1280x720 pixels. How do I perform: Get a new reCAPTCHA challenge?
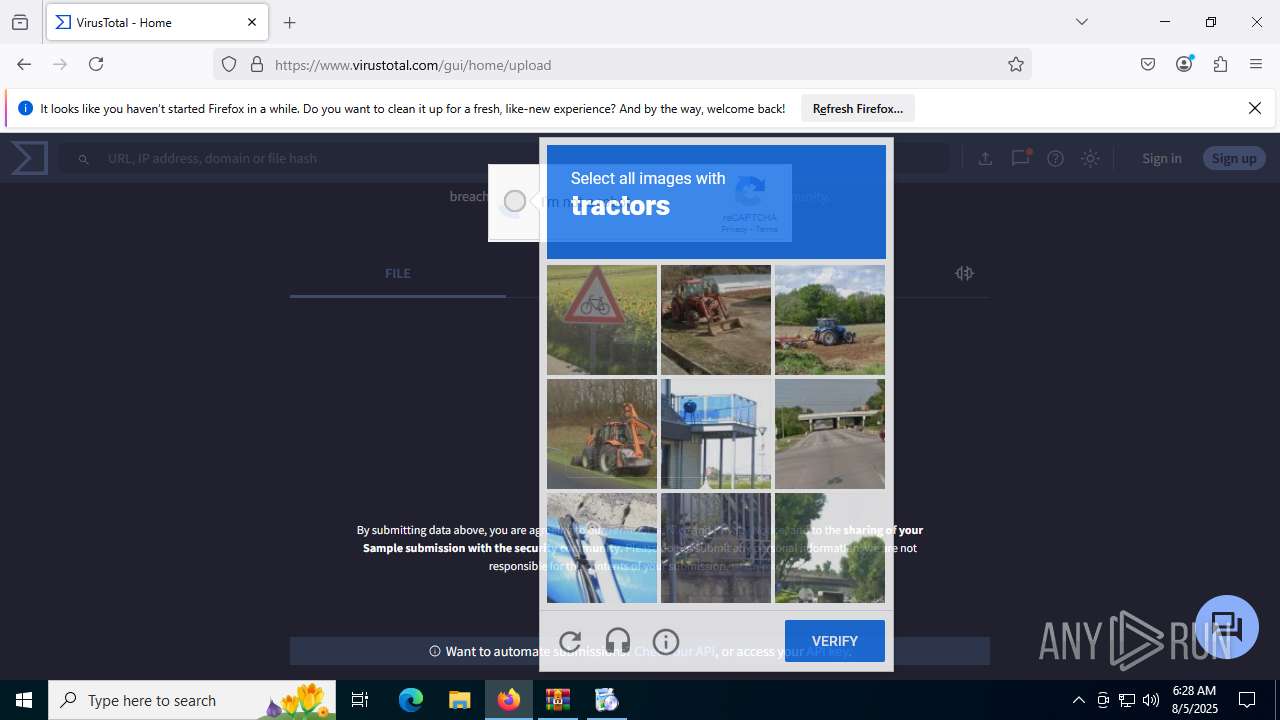[x=570, y=641]
